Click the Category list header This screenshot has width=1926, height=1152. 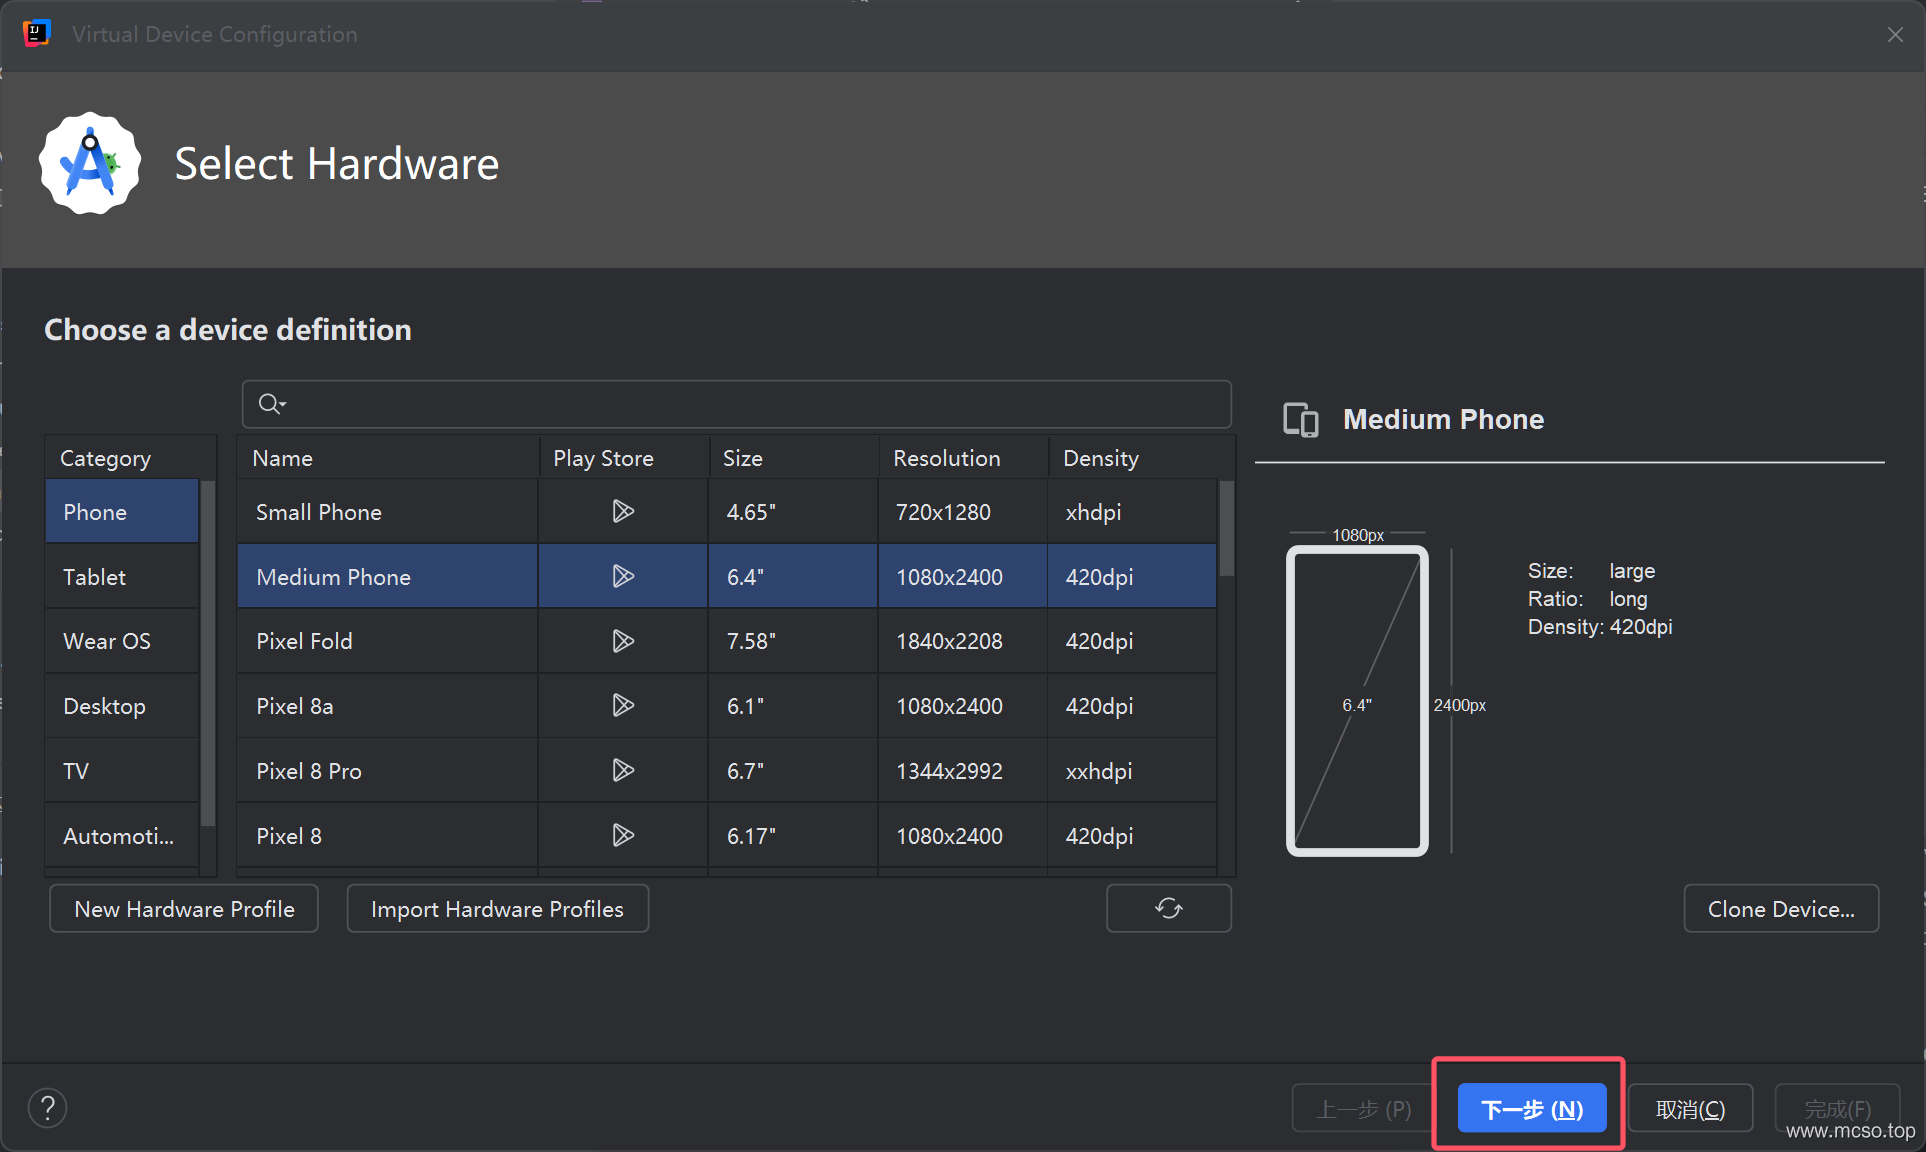130,458
